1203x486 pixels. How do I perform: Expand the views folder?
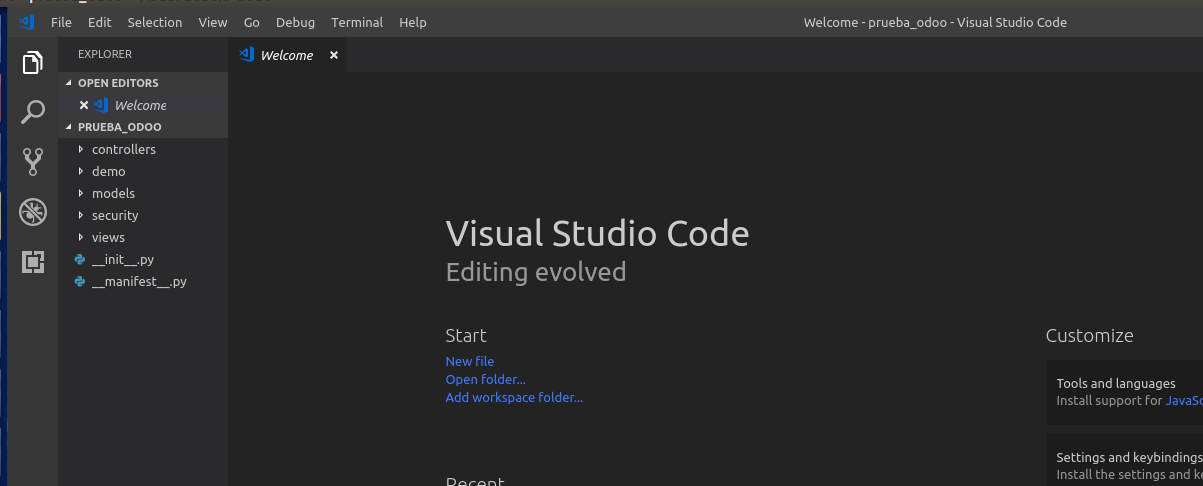pos(81,237)
